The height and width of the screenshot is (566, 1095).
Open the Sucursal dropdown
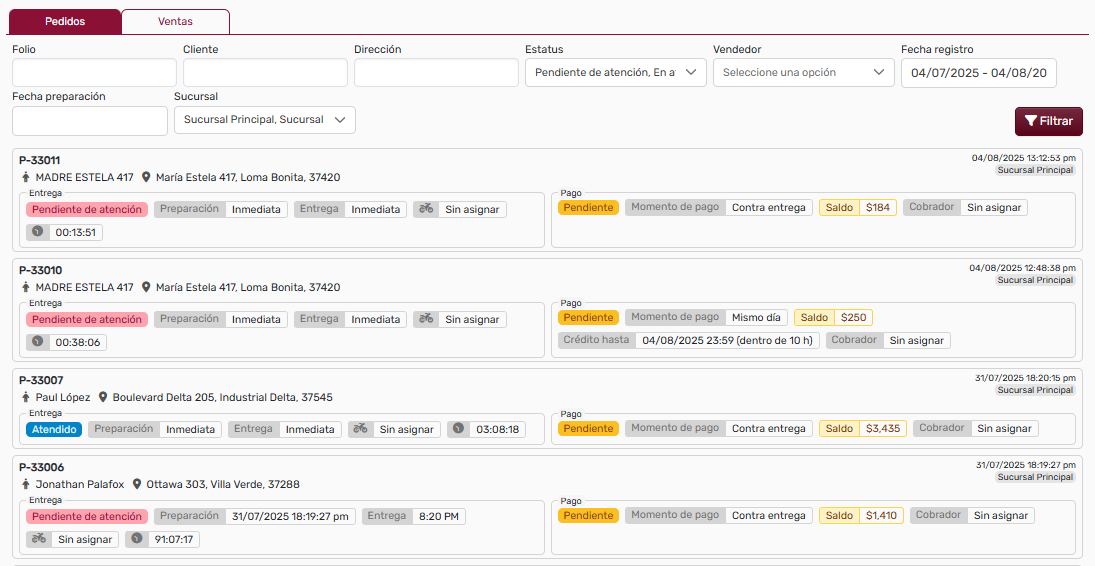pyautogui.click(x=264, y=120)
